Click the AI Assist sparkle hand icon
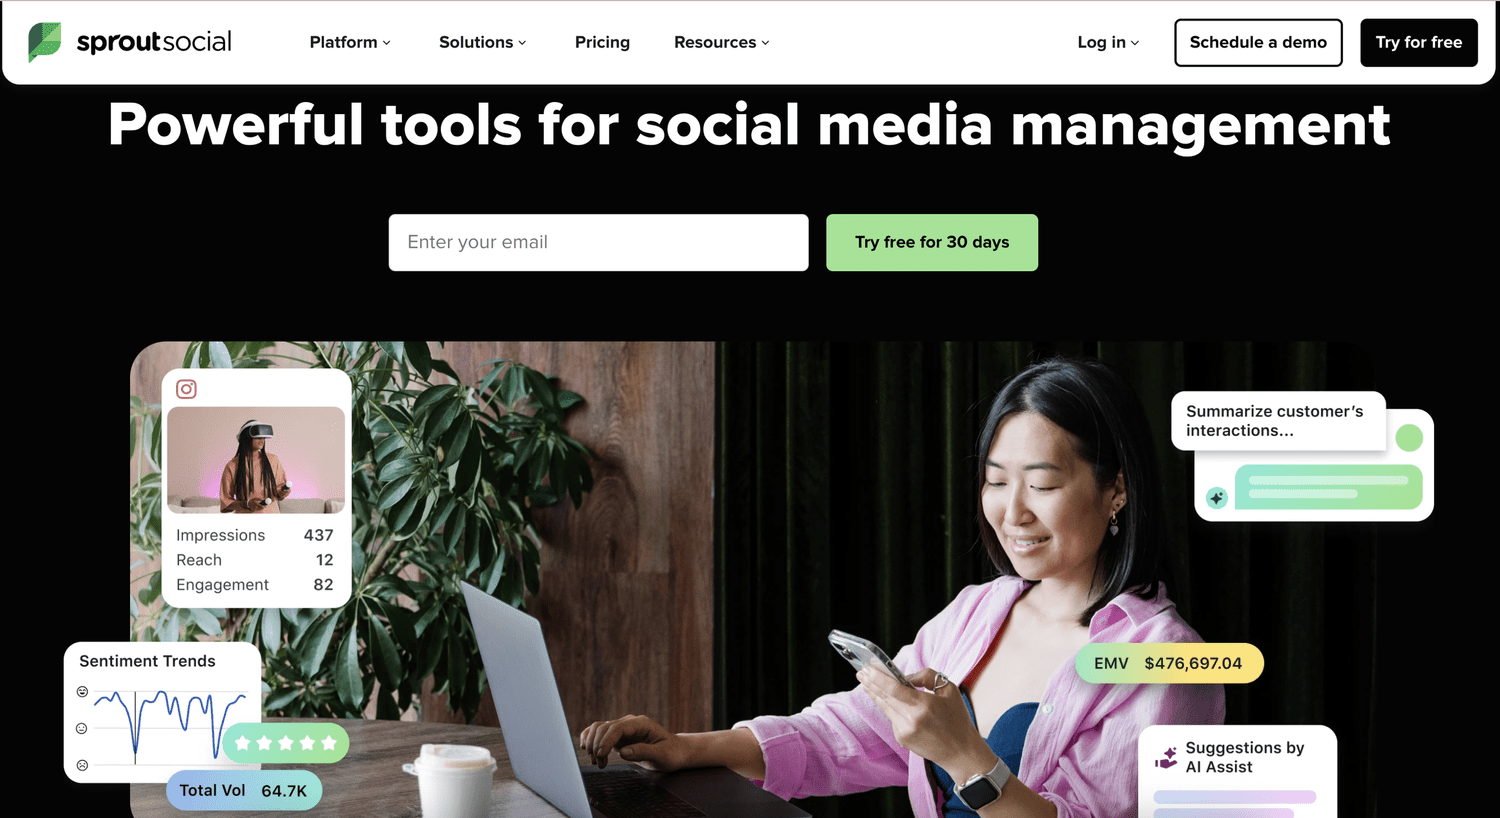The image size is (1500, 818). coord(1166,757)
